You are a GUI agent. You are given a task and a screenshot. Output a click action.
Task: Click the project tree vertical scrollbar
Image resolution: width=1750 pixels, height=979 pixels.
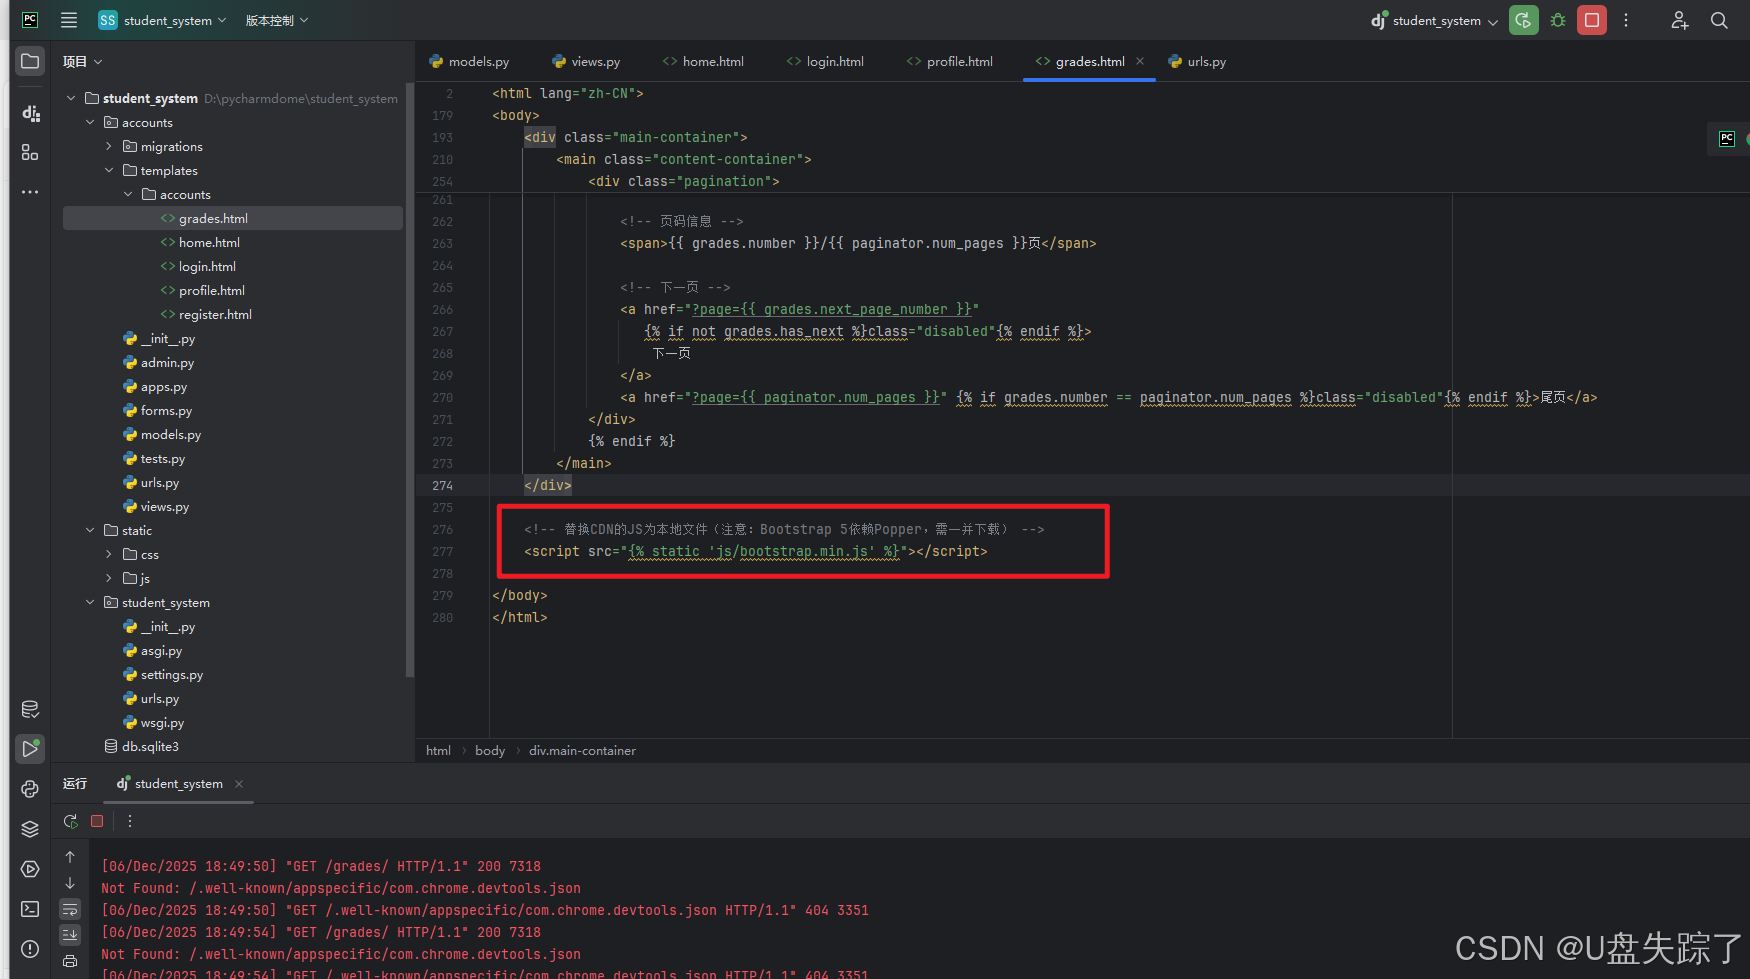click(x=409, y=380)
